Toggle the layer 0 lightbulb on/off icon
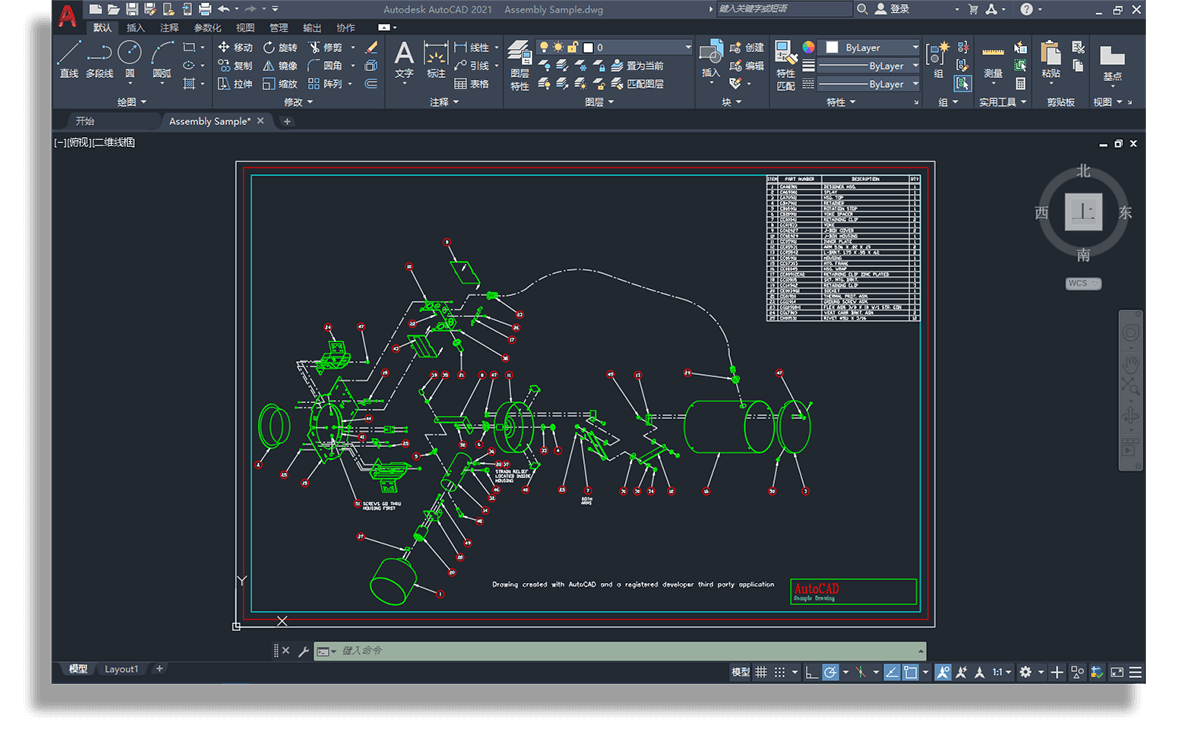Screen dimensions: 1200x733 544,47
